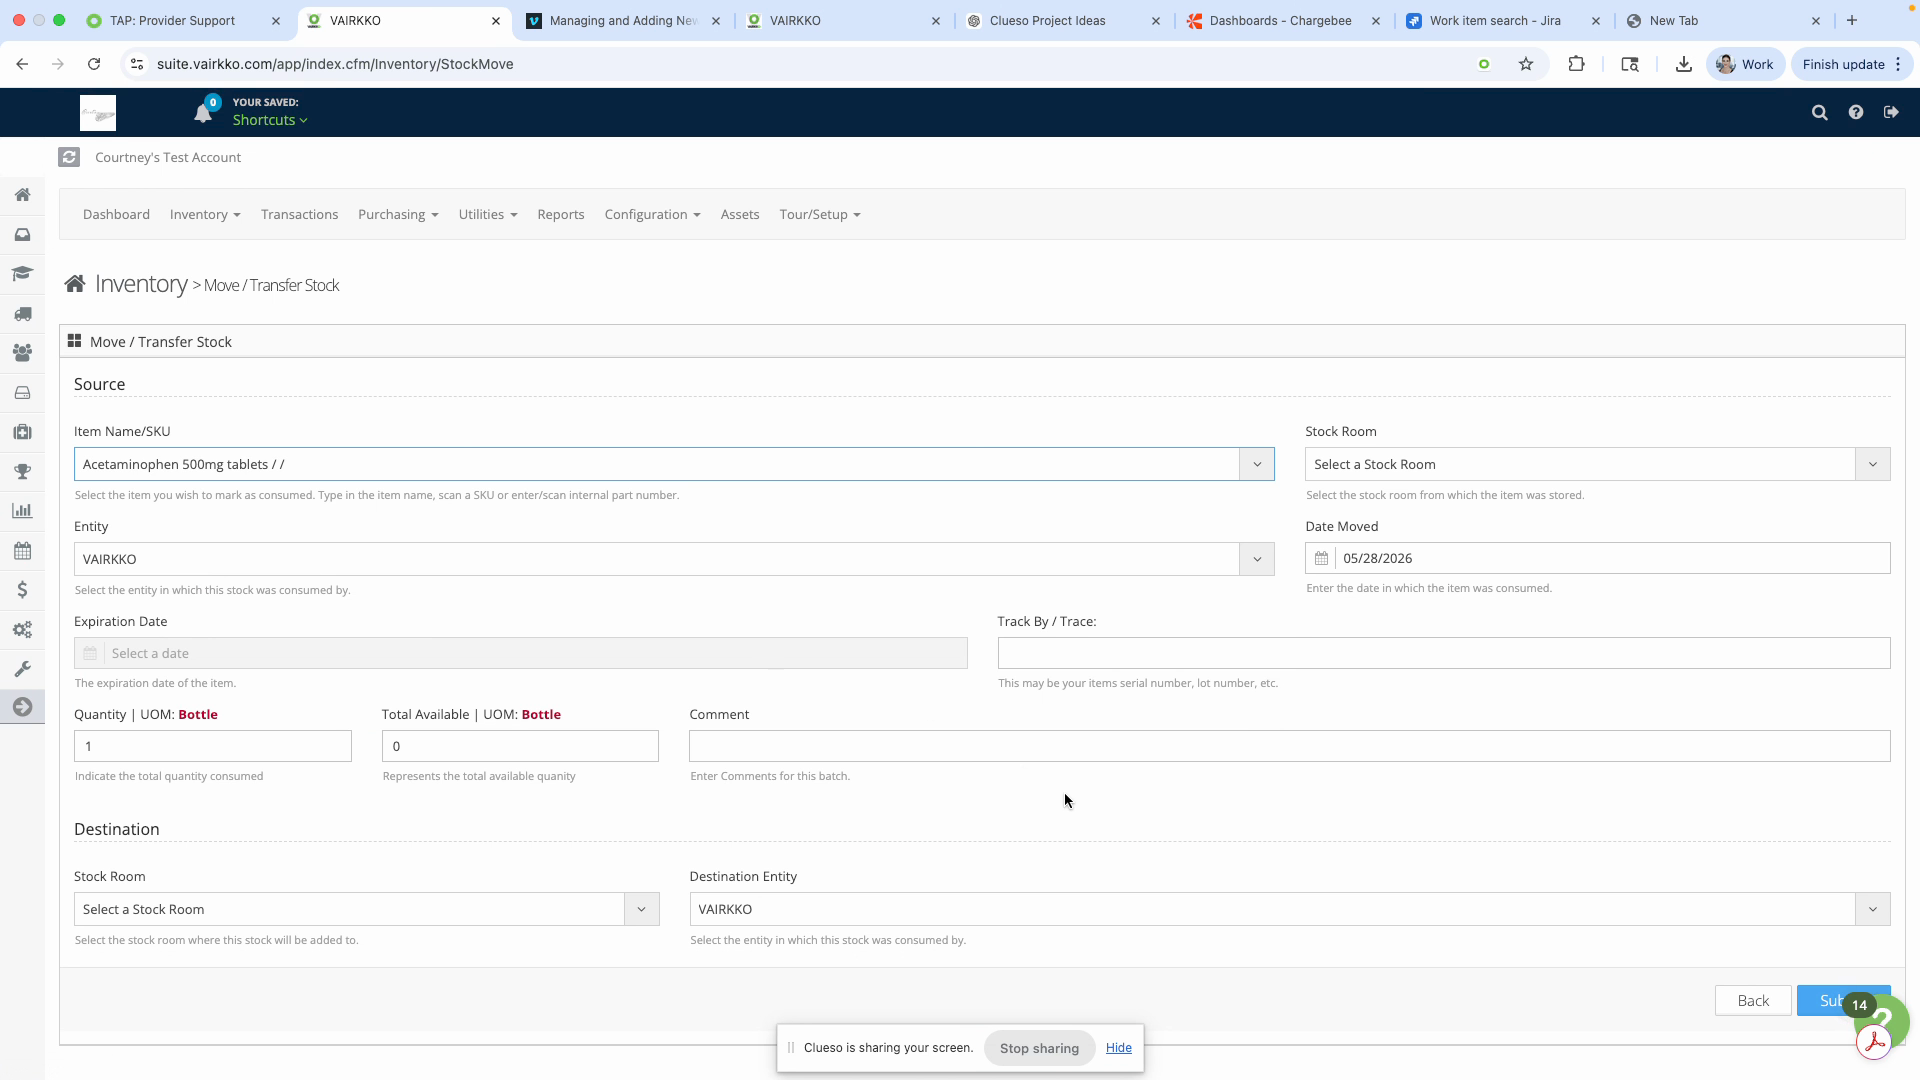Go to the Dashboard menu item
Image resolution: width=1920 pixels, height=1080 pixels.
pos(116,214)
